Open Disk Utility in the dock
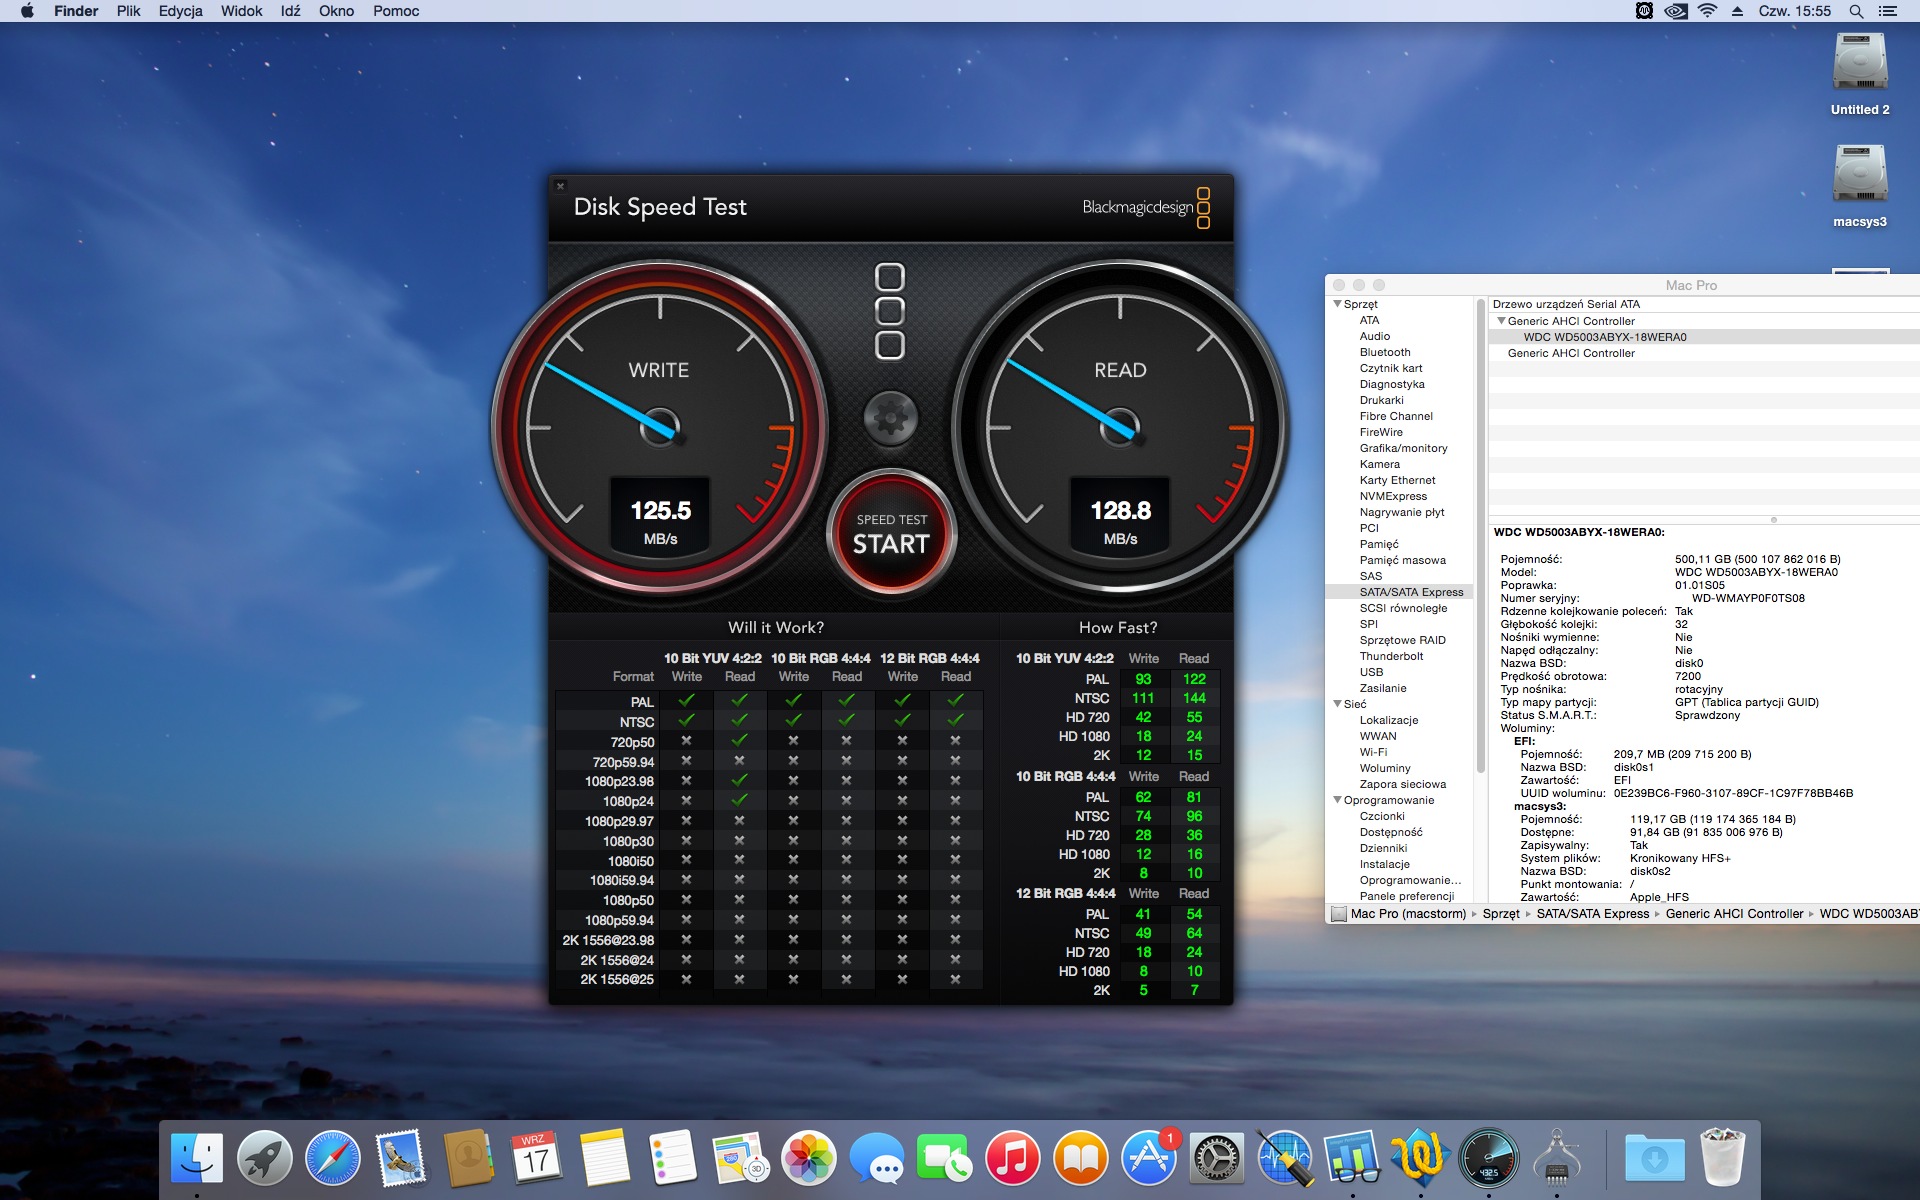Screen dimensions: 1920x1200 coord(1284,1159)
